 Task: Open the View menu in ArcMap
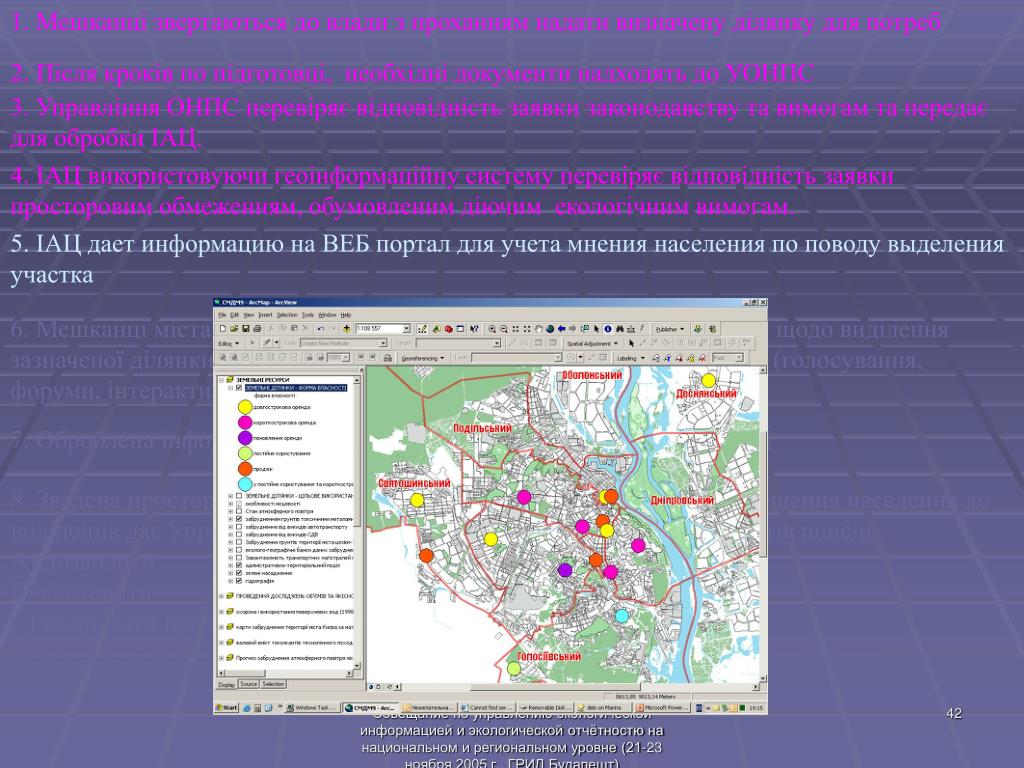[249, 315]
